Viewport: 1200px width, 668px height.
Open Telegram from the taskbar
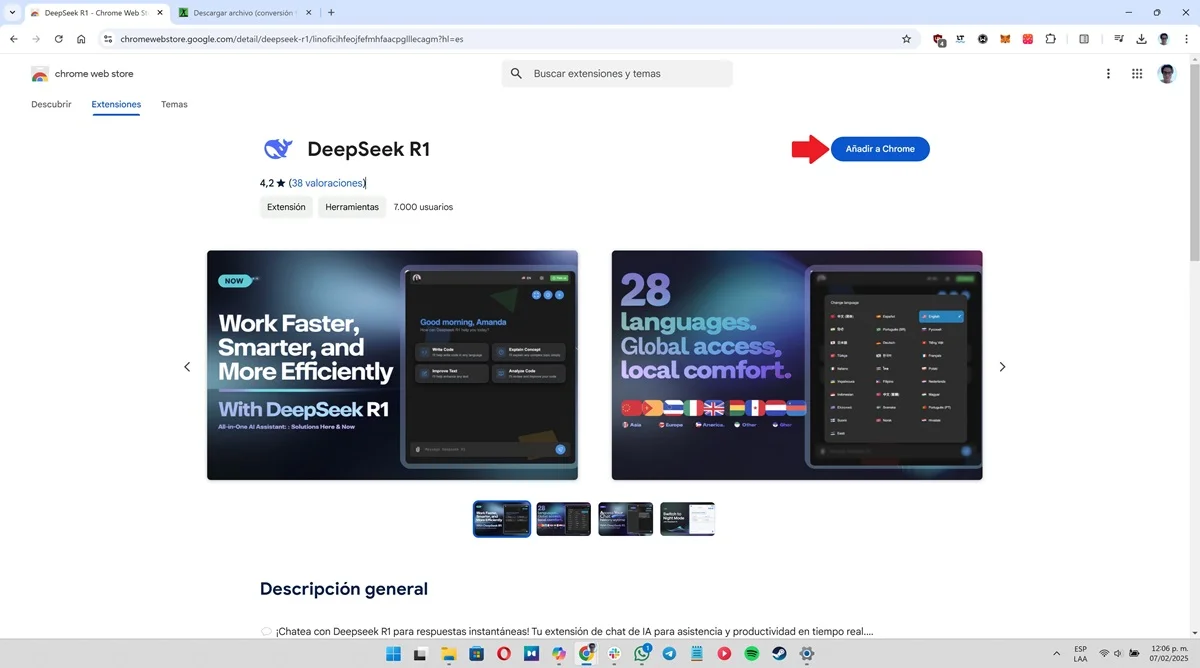[x=670, y=655]
